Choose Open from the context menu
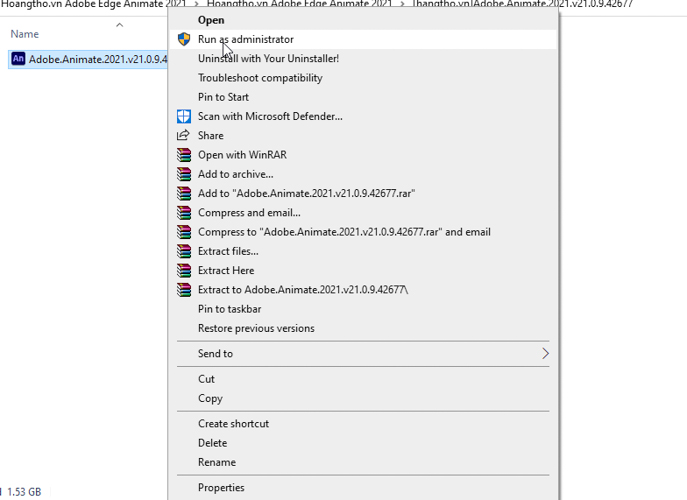This screenshot has width=687, height=500. [211, 20]
